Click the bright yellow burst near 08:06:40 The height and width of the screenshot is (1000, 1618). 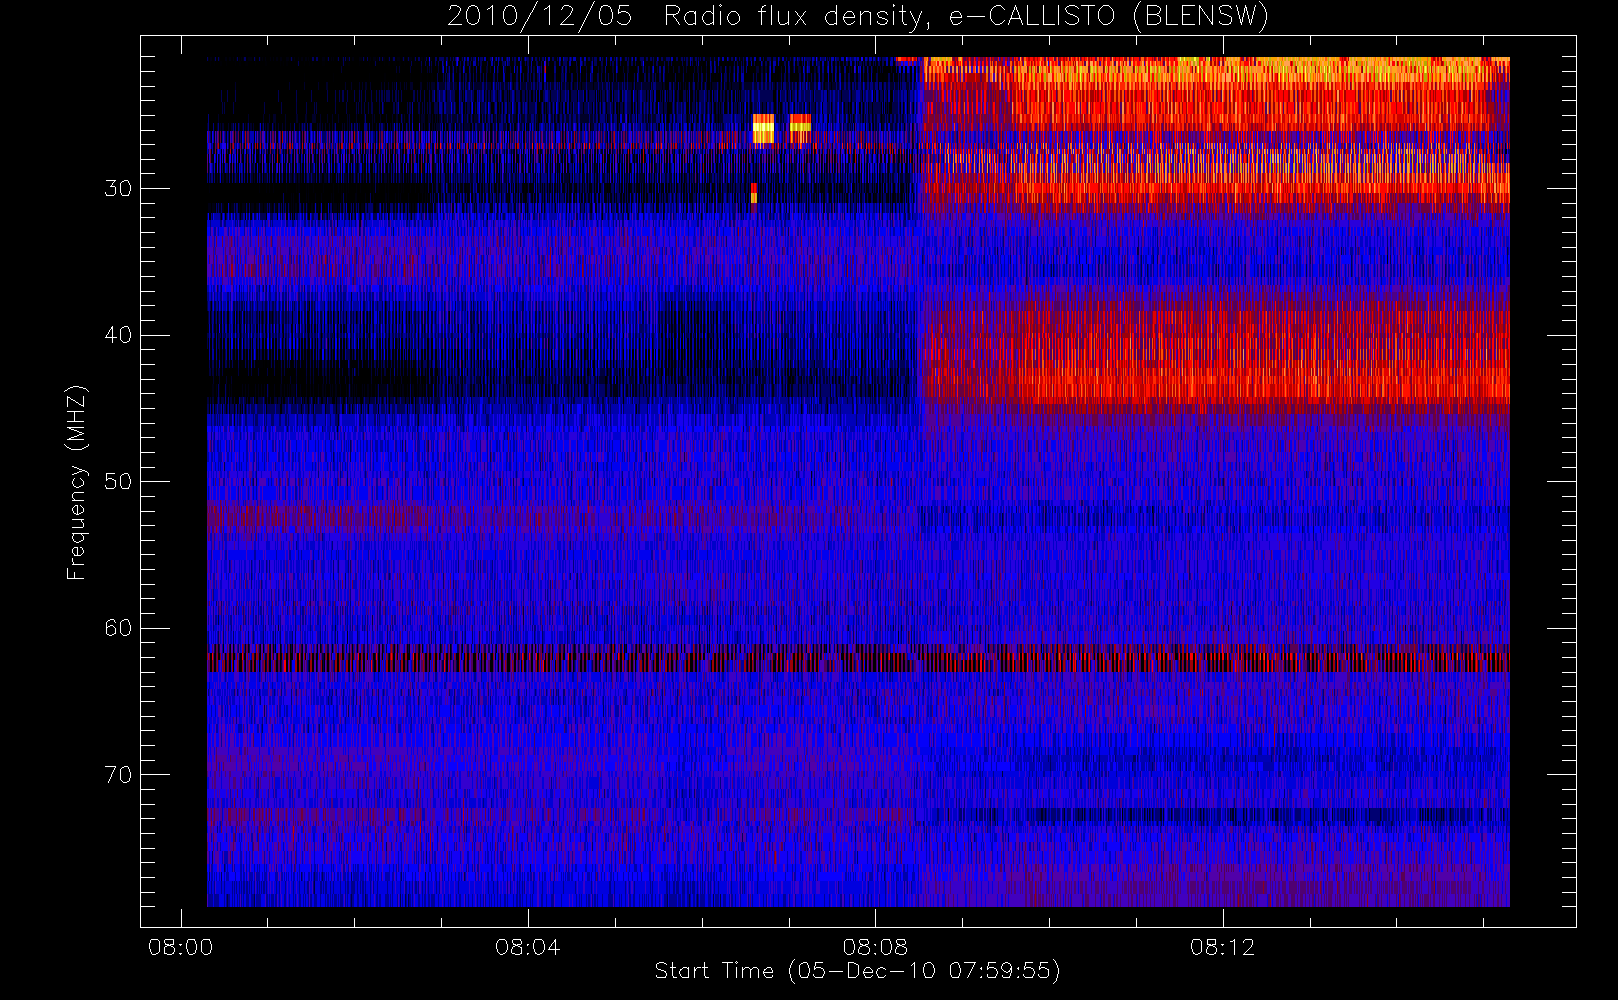click(x=763, y=129)
